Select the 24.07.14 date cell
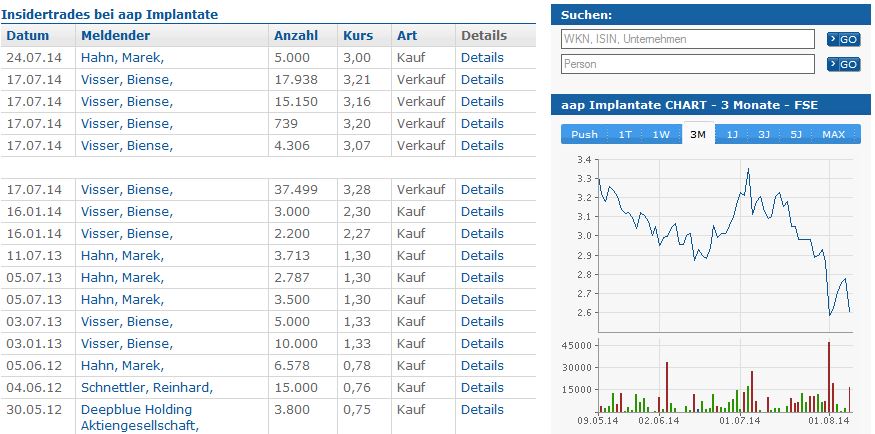The image size is (875, 434). [34, 58]
